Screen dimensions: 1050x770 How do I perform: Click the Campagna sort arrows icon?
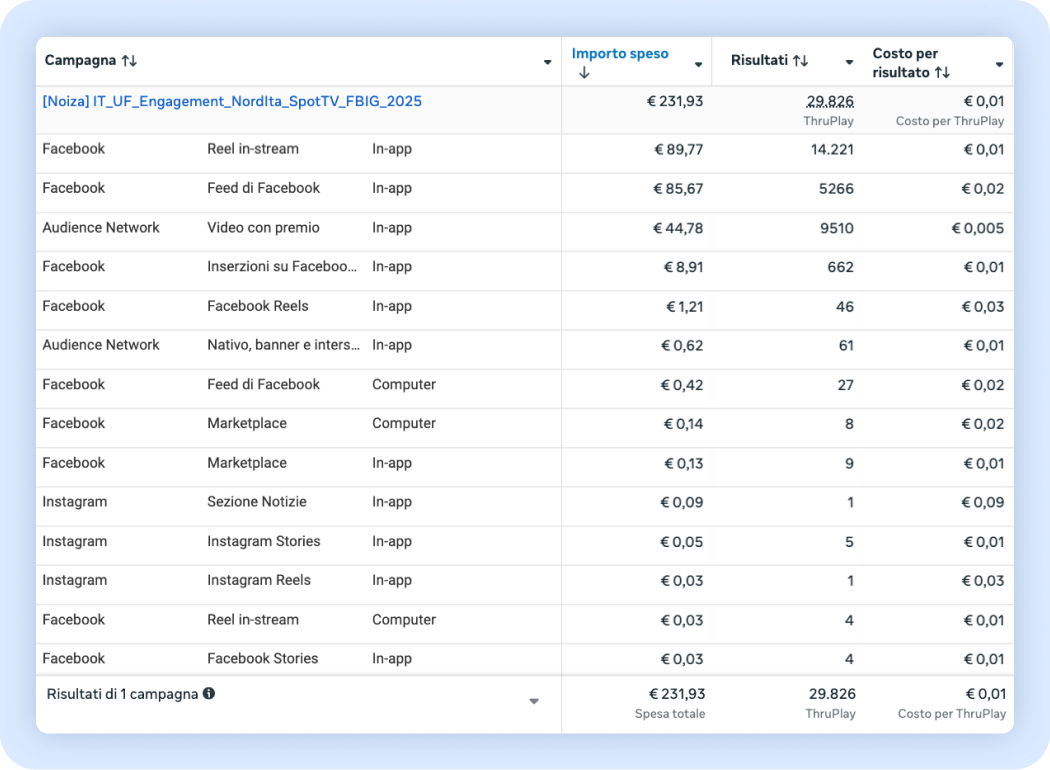point(129,61)
